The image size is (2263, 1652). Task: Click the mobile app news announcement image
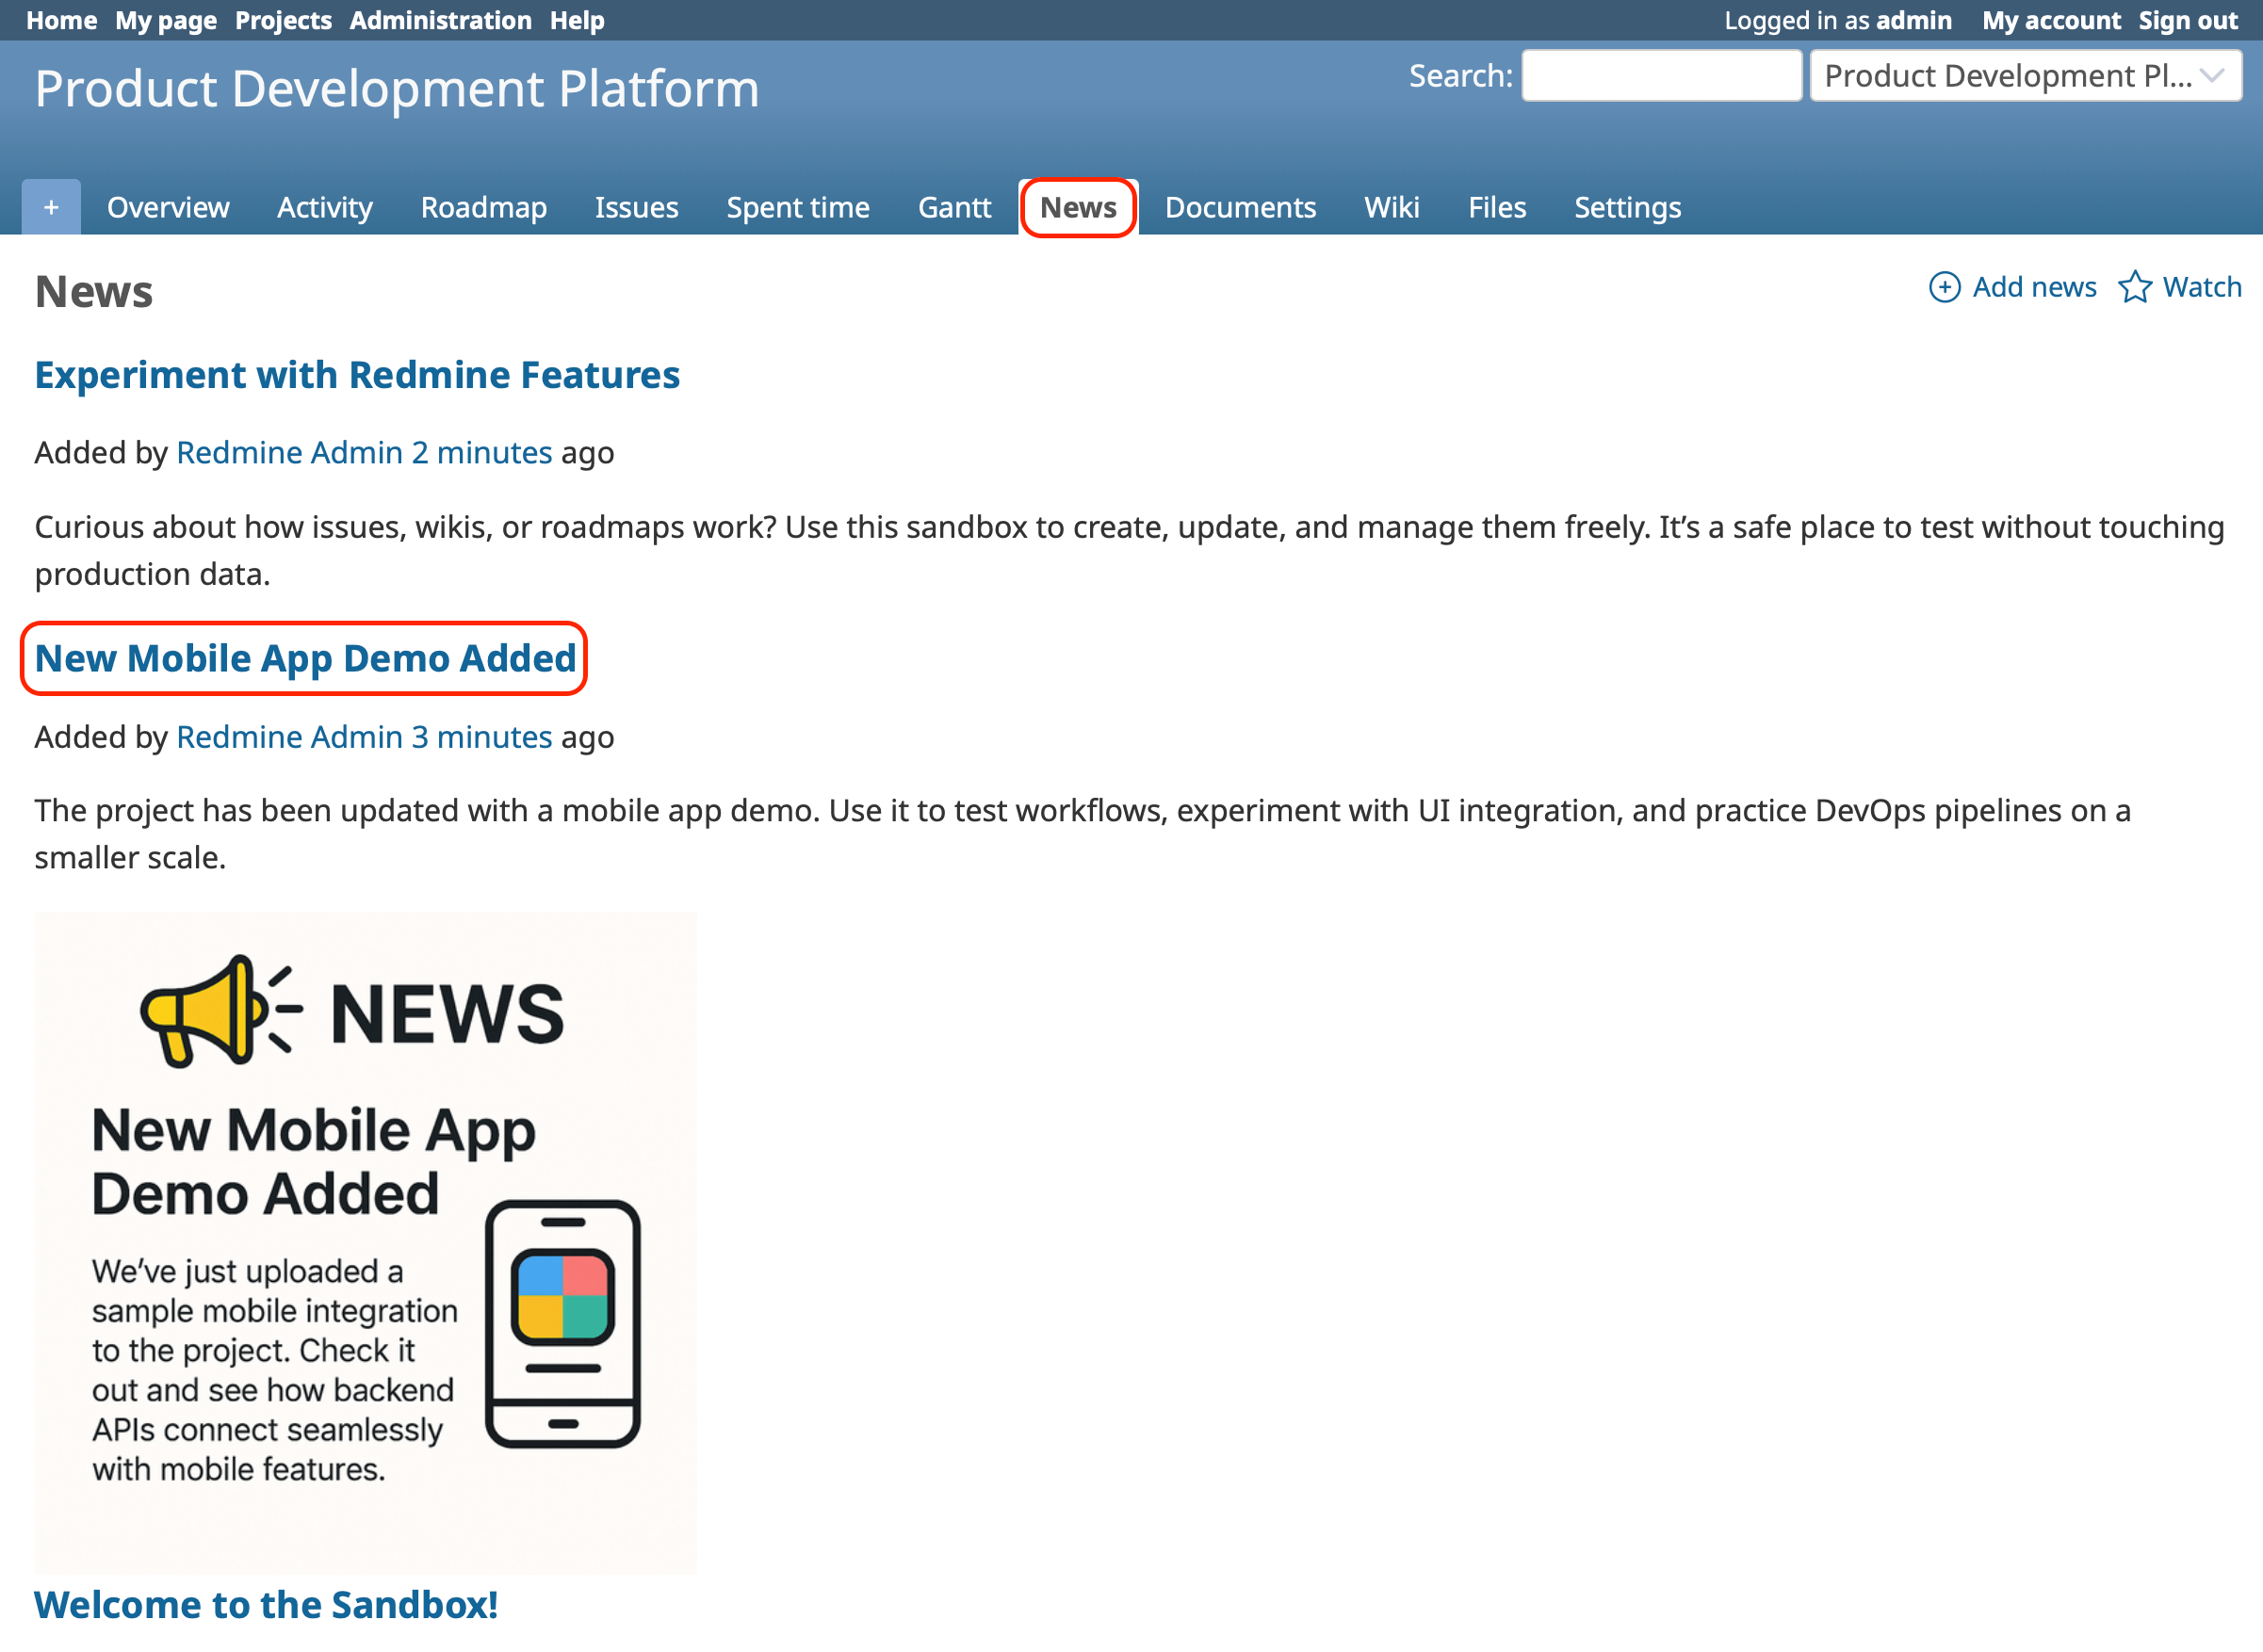366,1240
